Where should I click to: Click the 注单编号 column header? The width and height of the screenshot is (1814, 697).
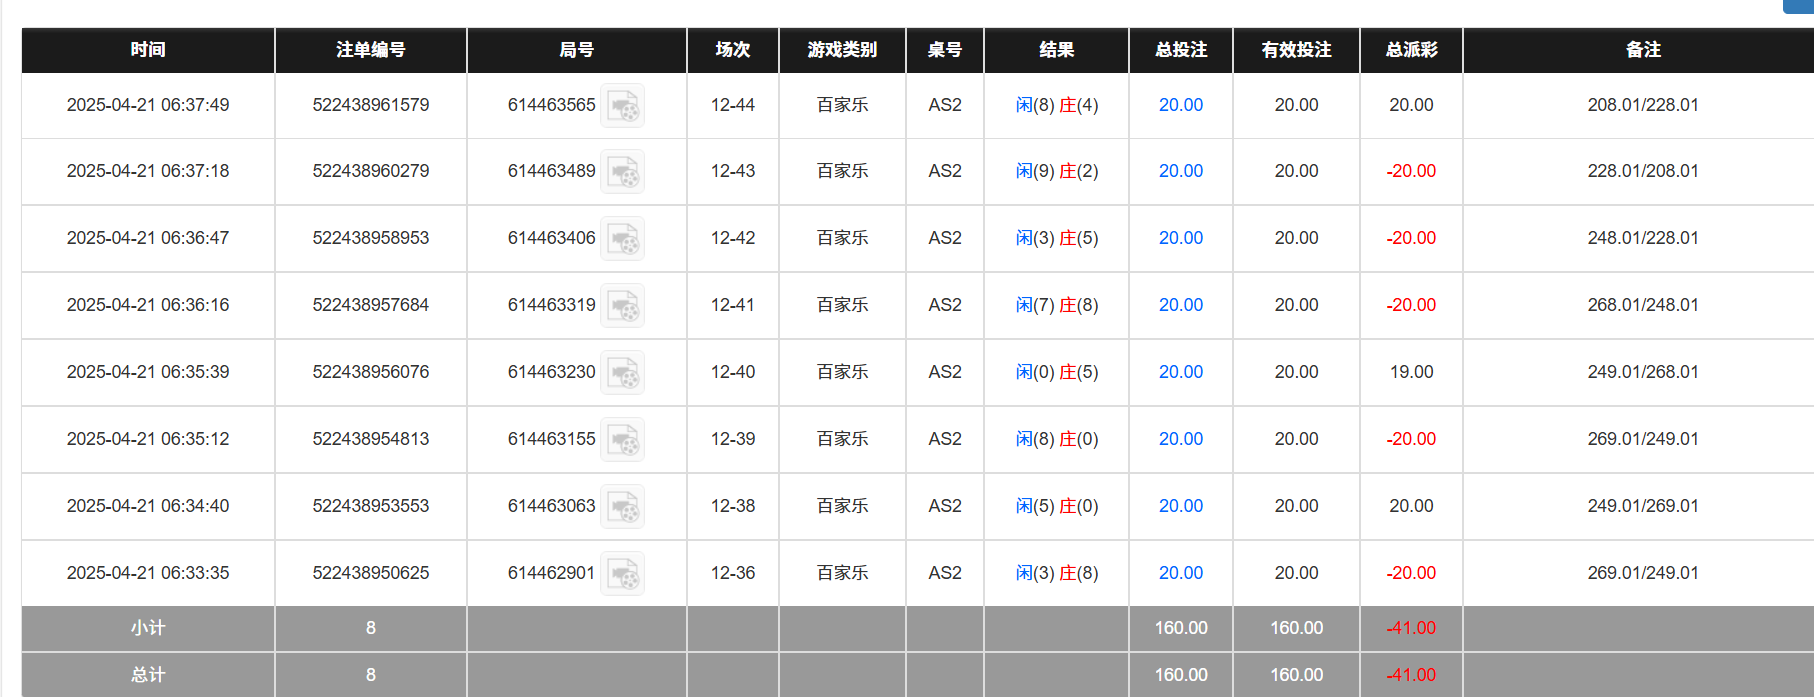coord(370,49)
